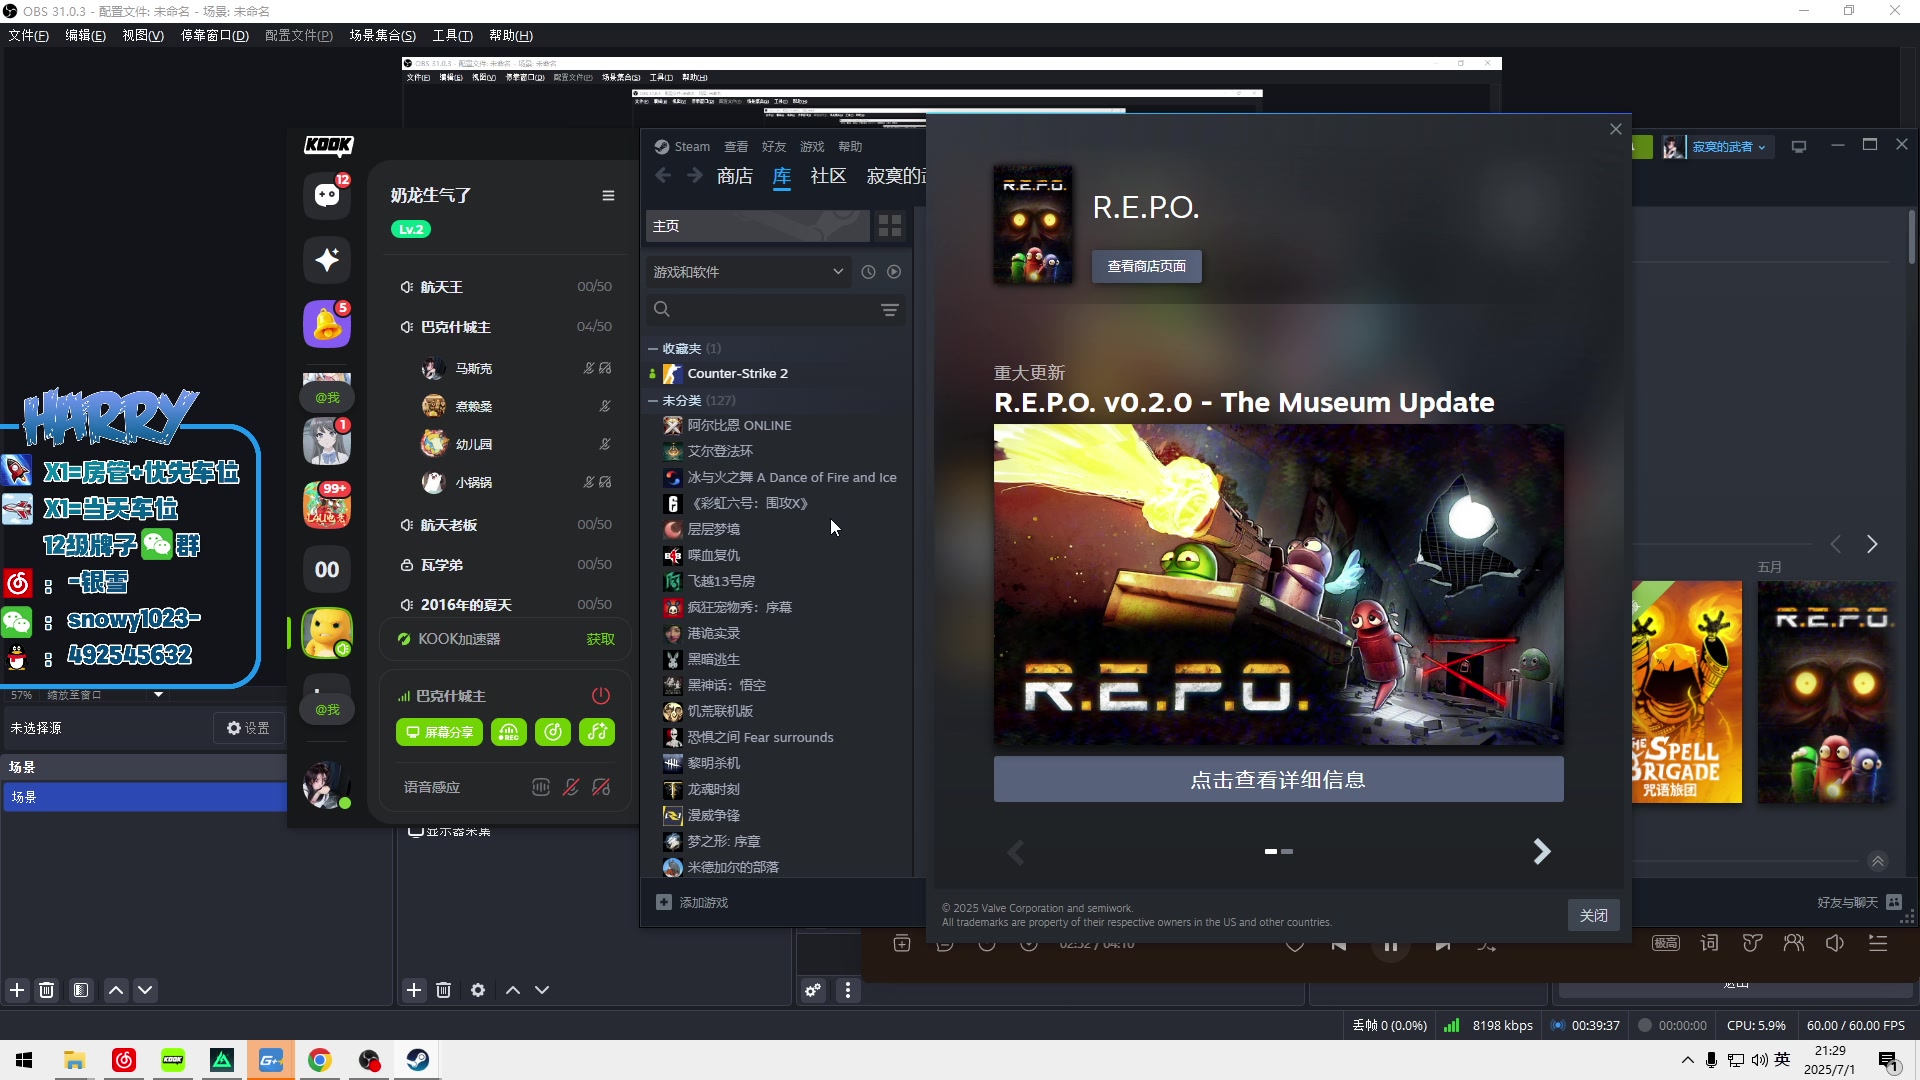
Task: Open Chrome from Windows taskbar
Action: (x=320, y=1060)
